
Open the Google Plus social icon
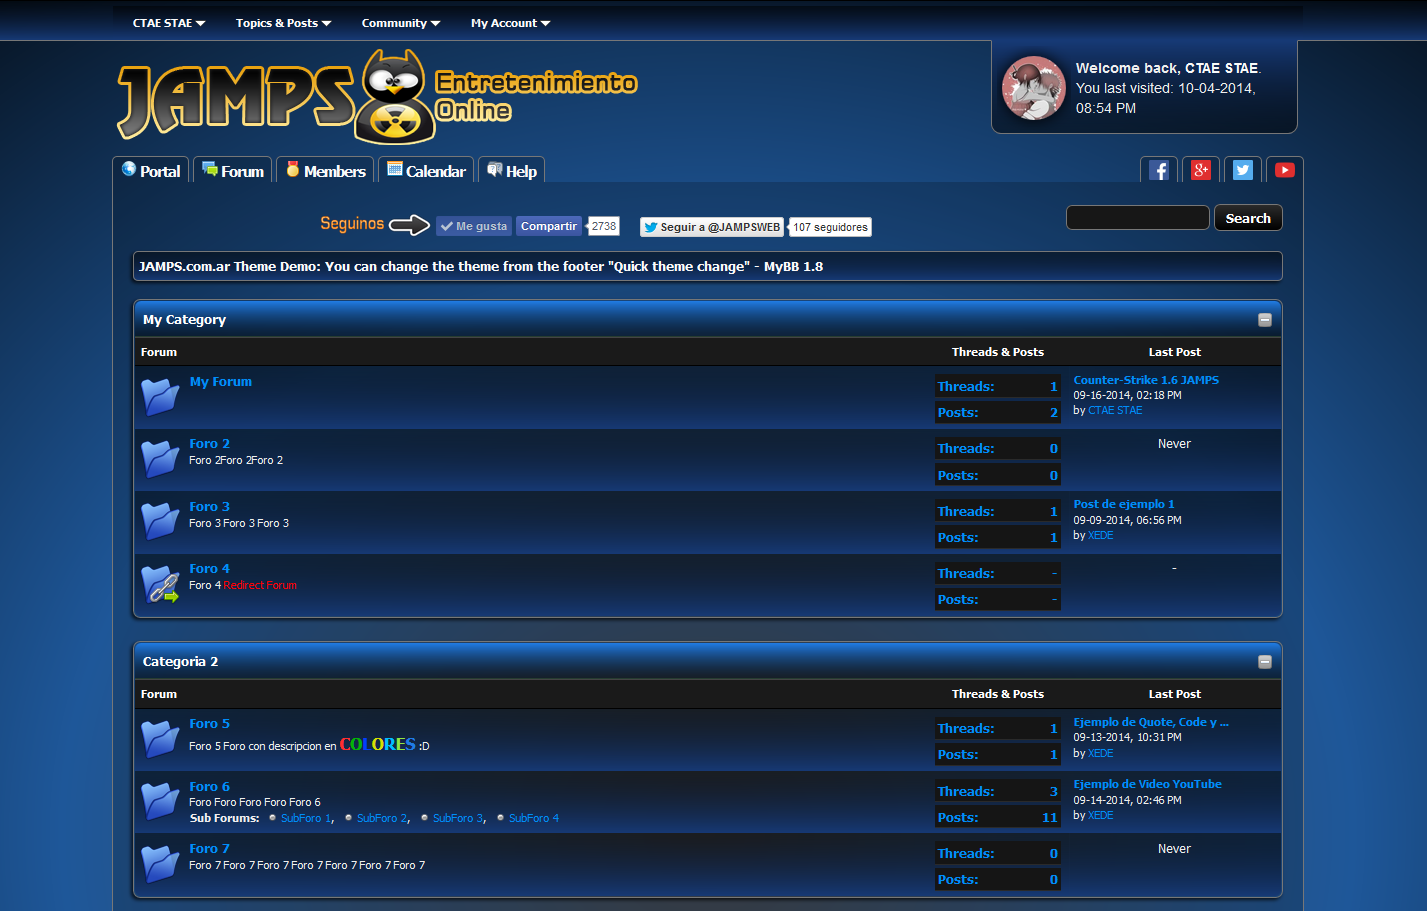point(1201,170)
